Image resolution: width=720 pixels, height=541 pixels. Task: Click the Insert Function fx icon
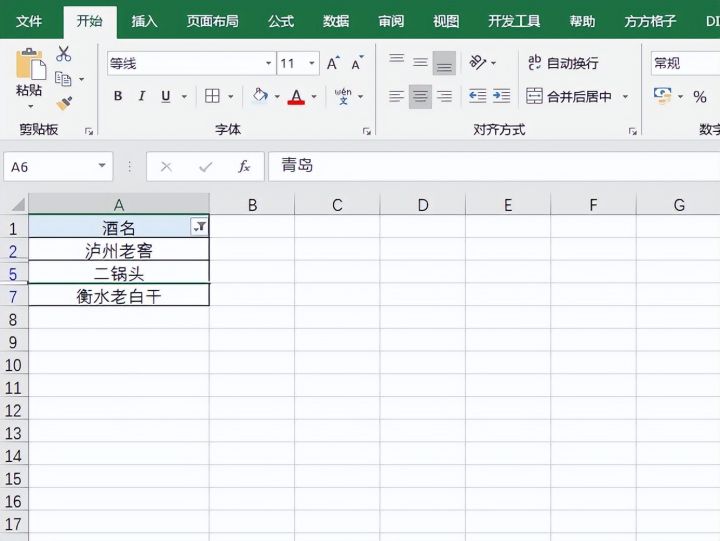click(244, 166)
